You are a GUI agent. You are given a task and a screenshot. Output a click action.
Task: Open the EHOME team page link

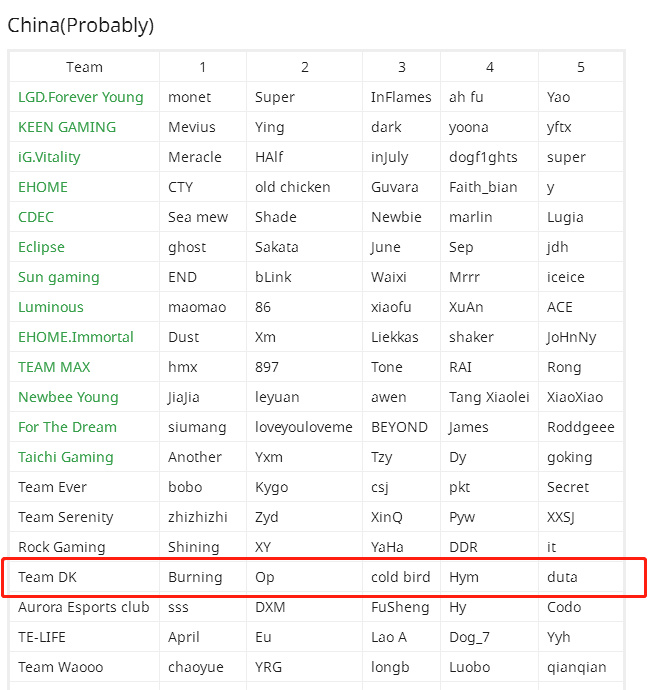tap(43, 187)
